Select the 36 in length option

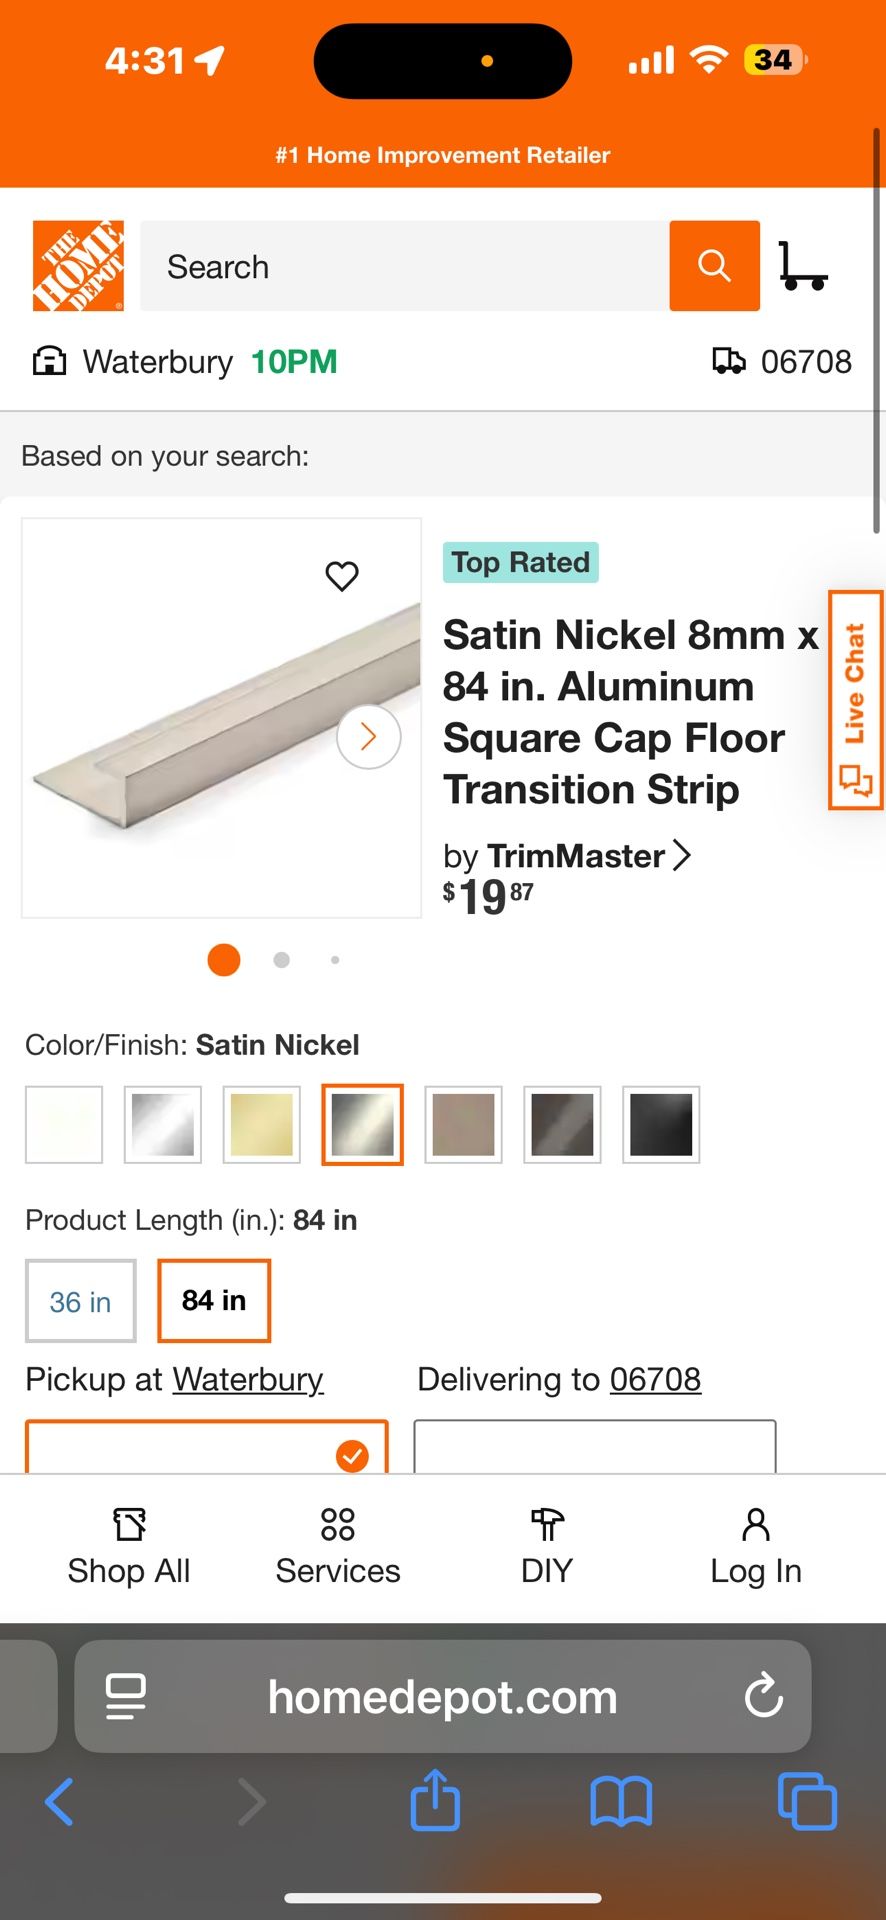coord(80,1301)
